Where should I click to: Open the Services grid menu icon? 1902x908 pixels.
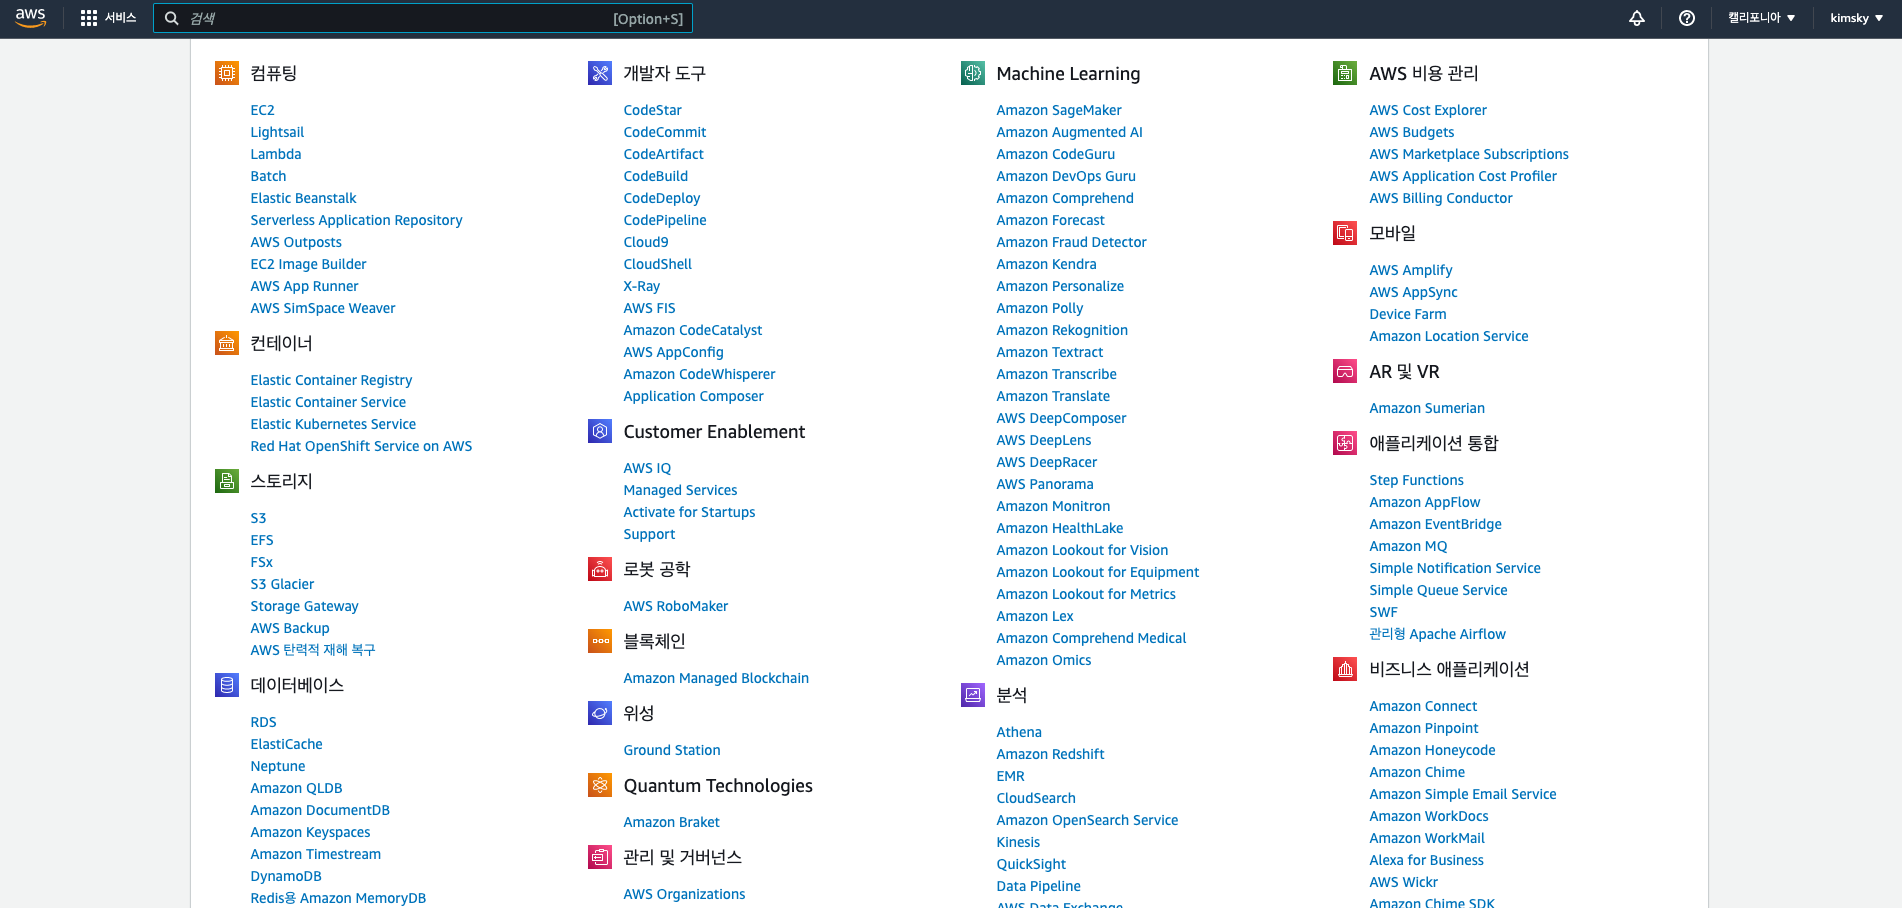[89, 18]
